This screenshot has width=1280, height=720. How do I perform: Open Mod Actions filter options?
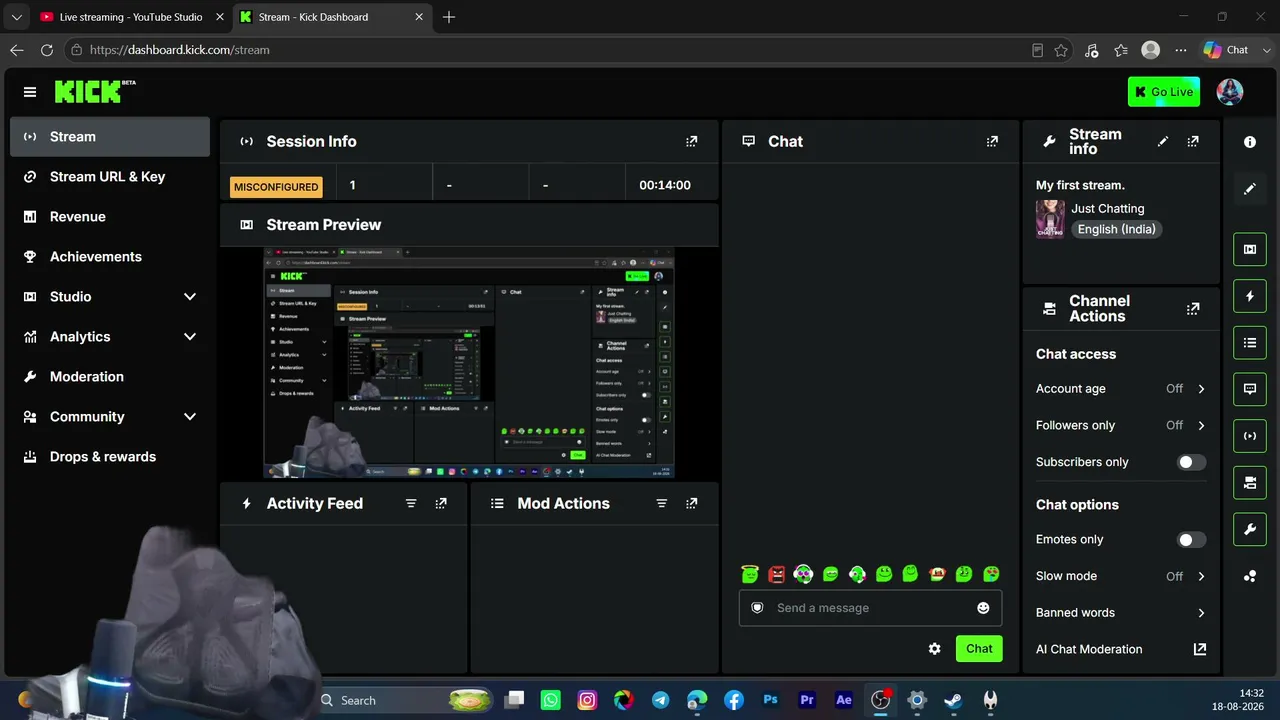coord(661,504)
